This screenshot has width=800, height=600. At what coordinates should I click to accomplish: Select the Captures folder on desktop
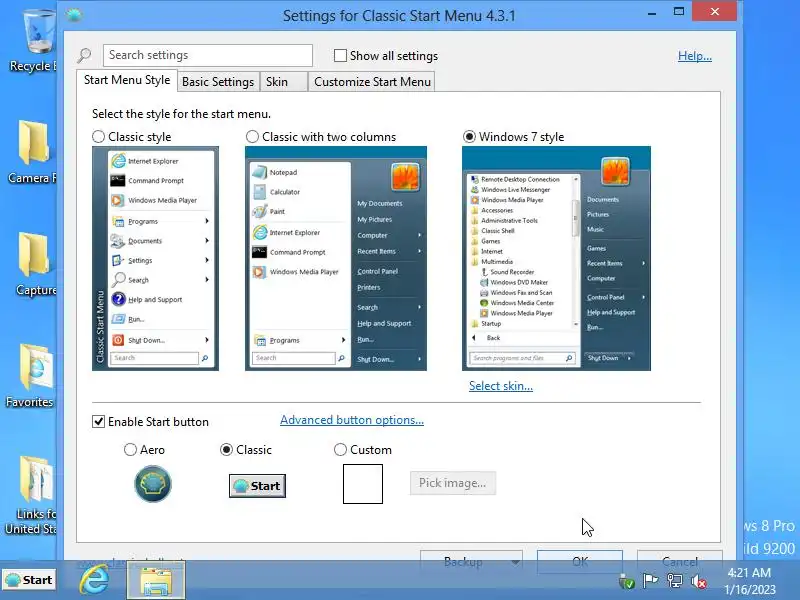point(34,264)
